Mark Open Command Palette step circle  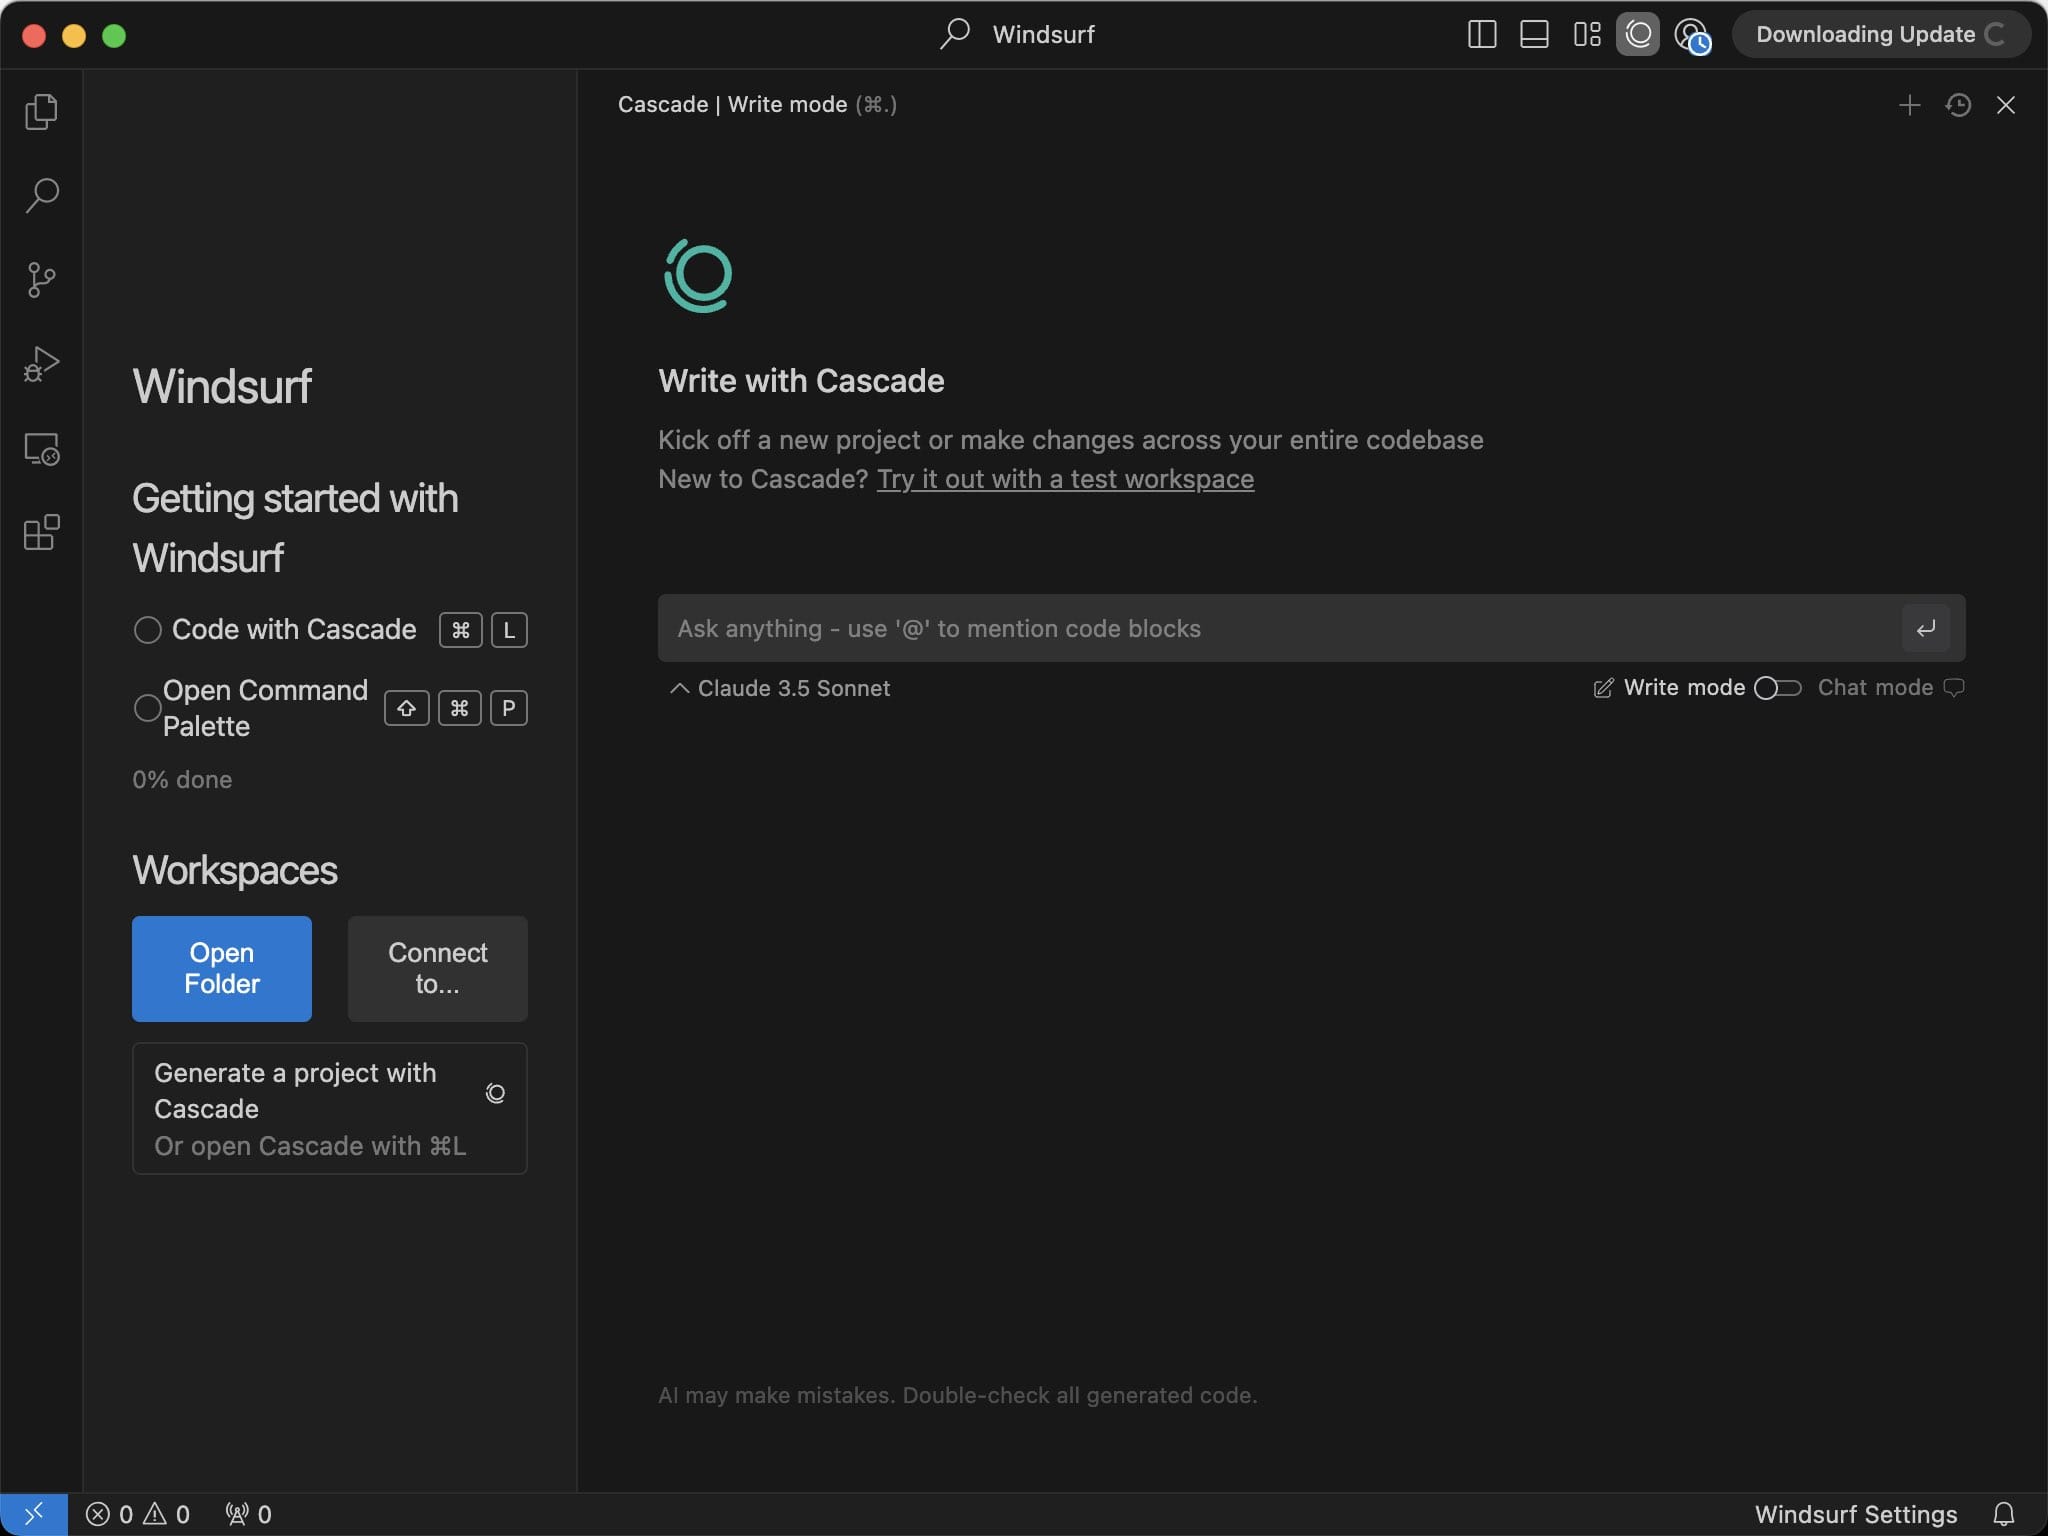[x=147, y=708]
